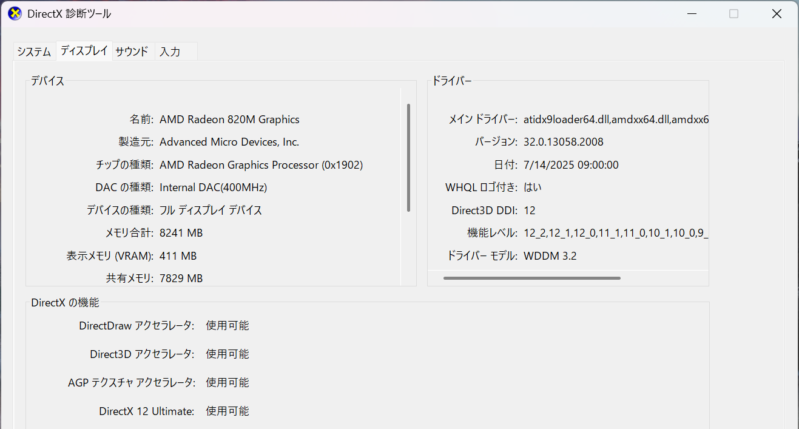Viewport: 799px width, 429px height.
Task: Open the サウンド tab
Action: click(x=131, y=51)
